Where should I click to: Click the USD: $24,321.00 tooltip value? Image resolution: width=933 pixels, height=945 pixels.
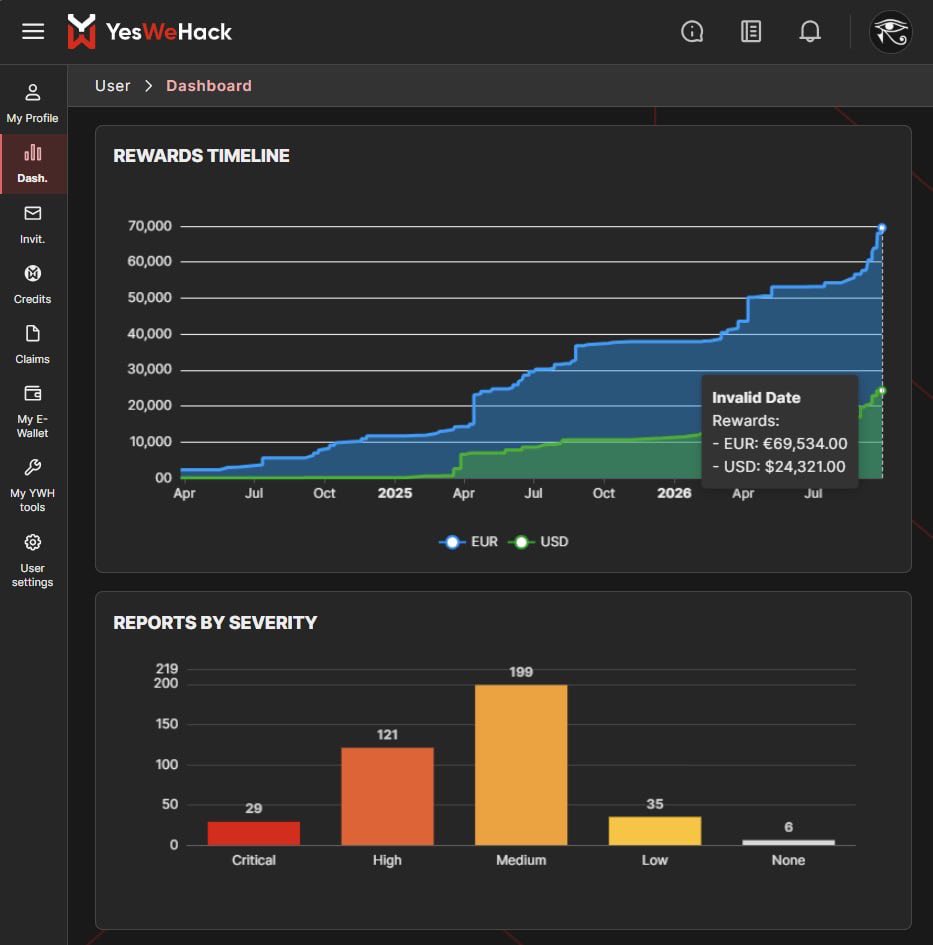click(x=779, y=466)
